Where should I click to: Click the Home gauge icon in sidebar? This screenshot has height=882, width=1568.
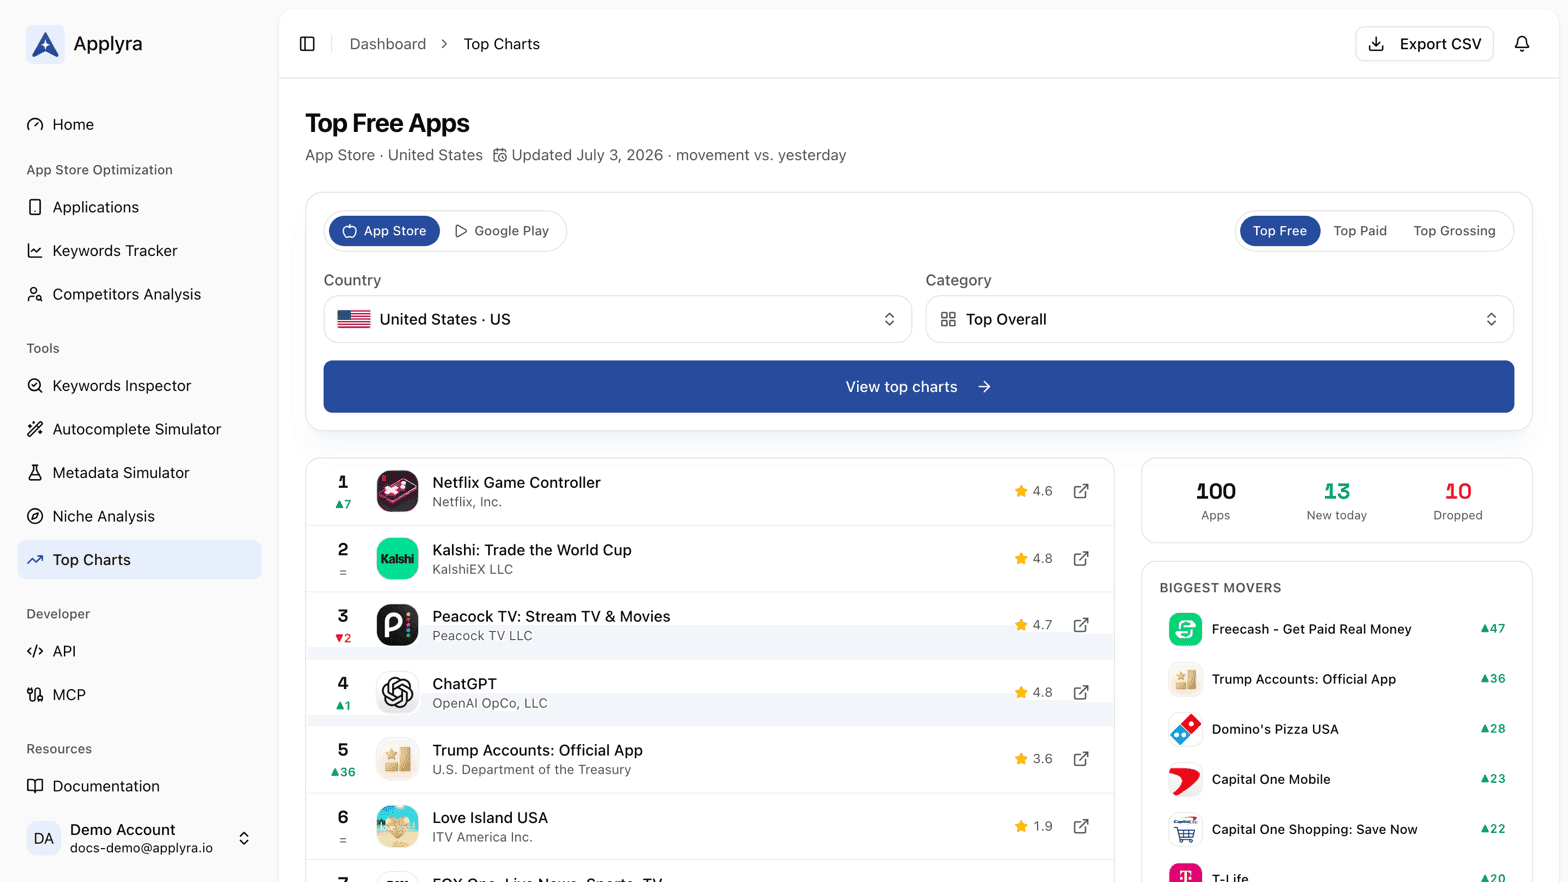point(35,125)
